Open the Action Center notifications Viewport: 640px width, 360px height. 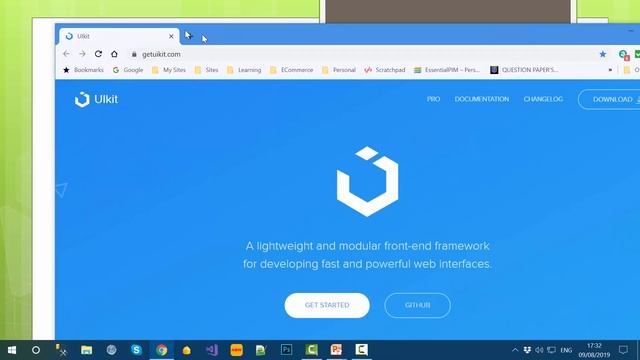(623, 350)
